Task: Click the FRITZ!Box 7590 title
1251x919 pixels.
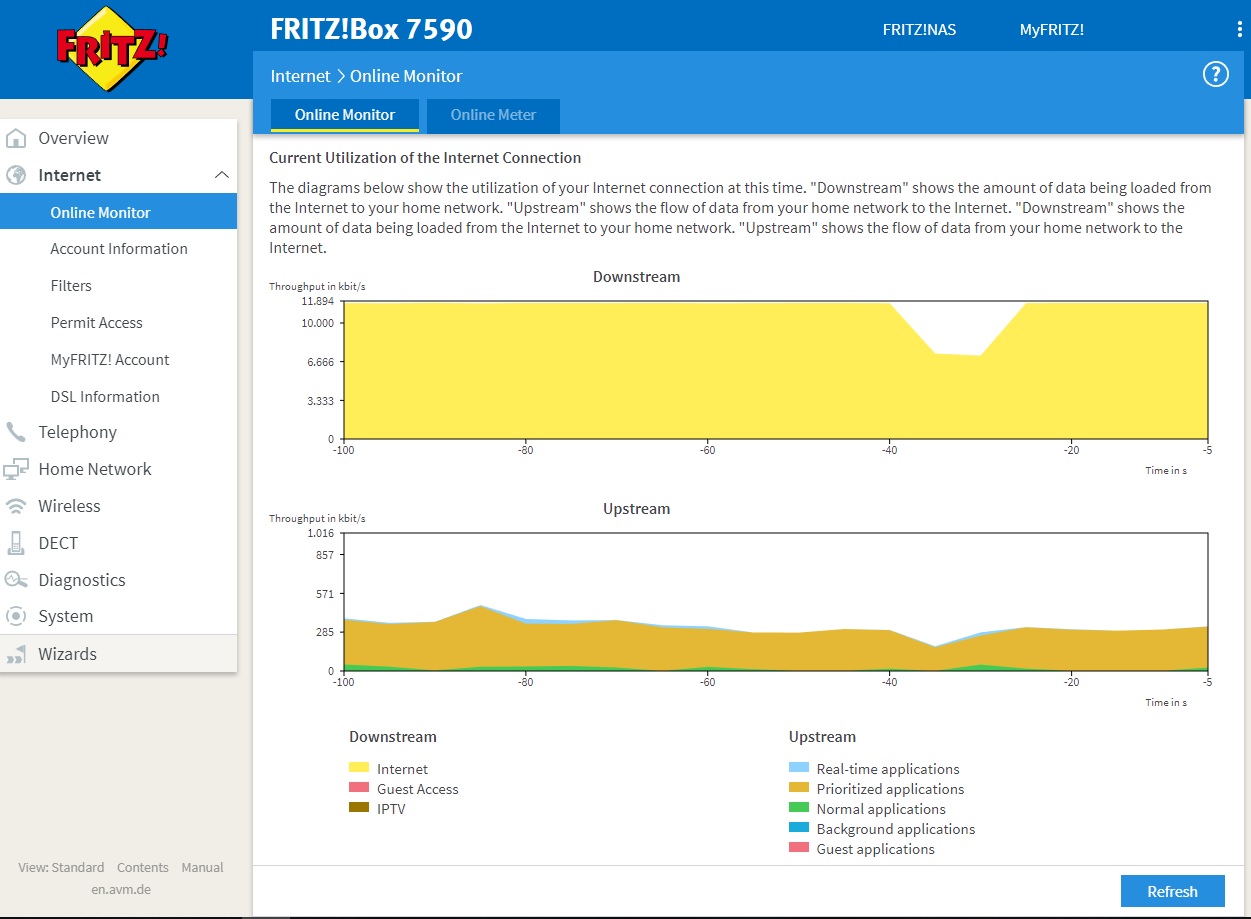Action: pos(371,29)
